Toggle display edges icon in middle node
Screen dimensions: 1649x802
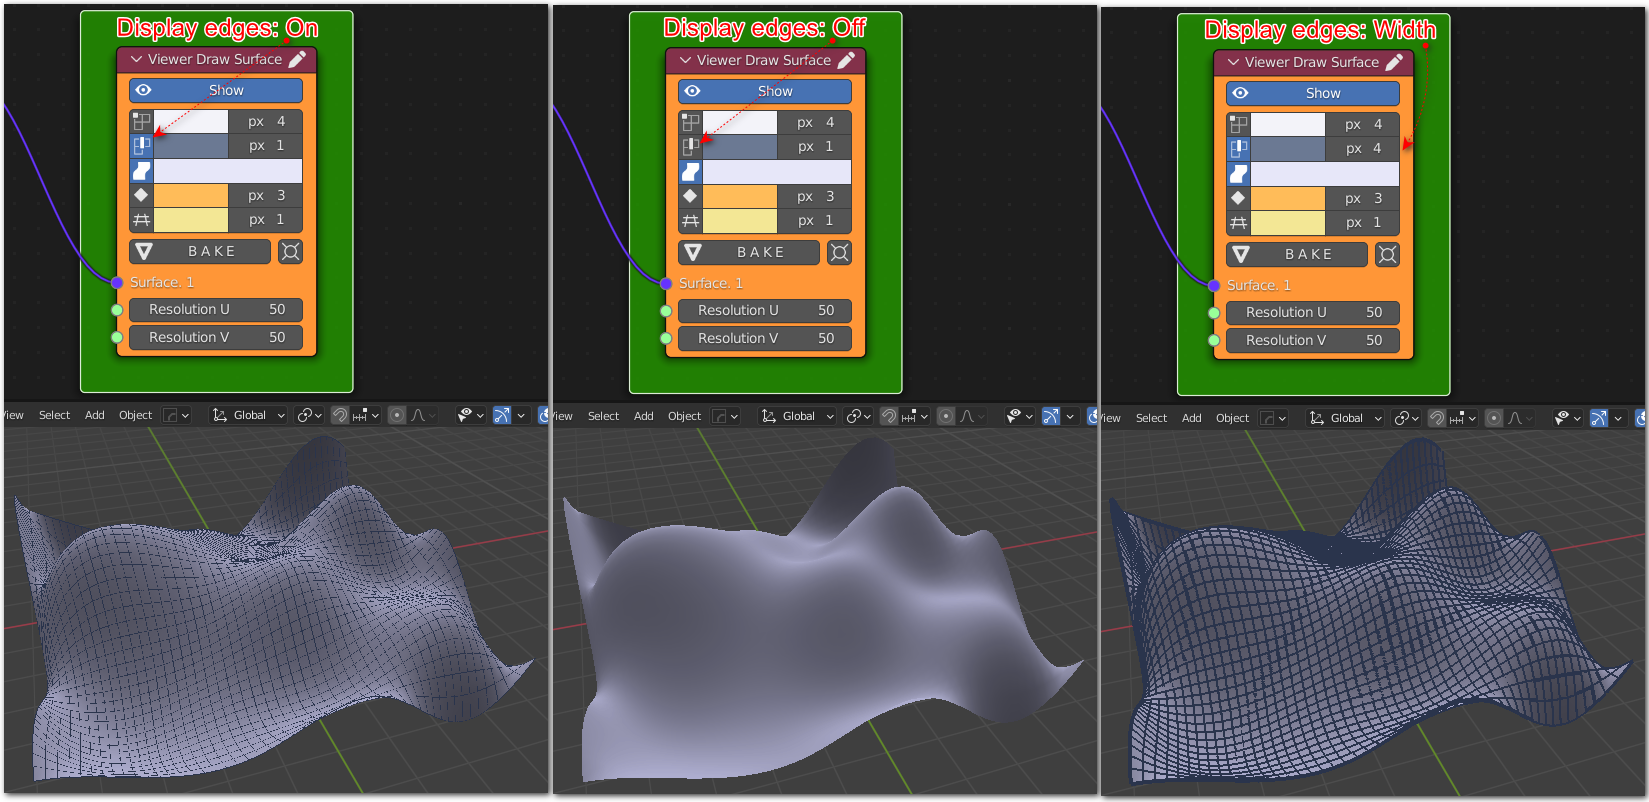coord(690,147)
